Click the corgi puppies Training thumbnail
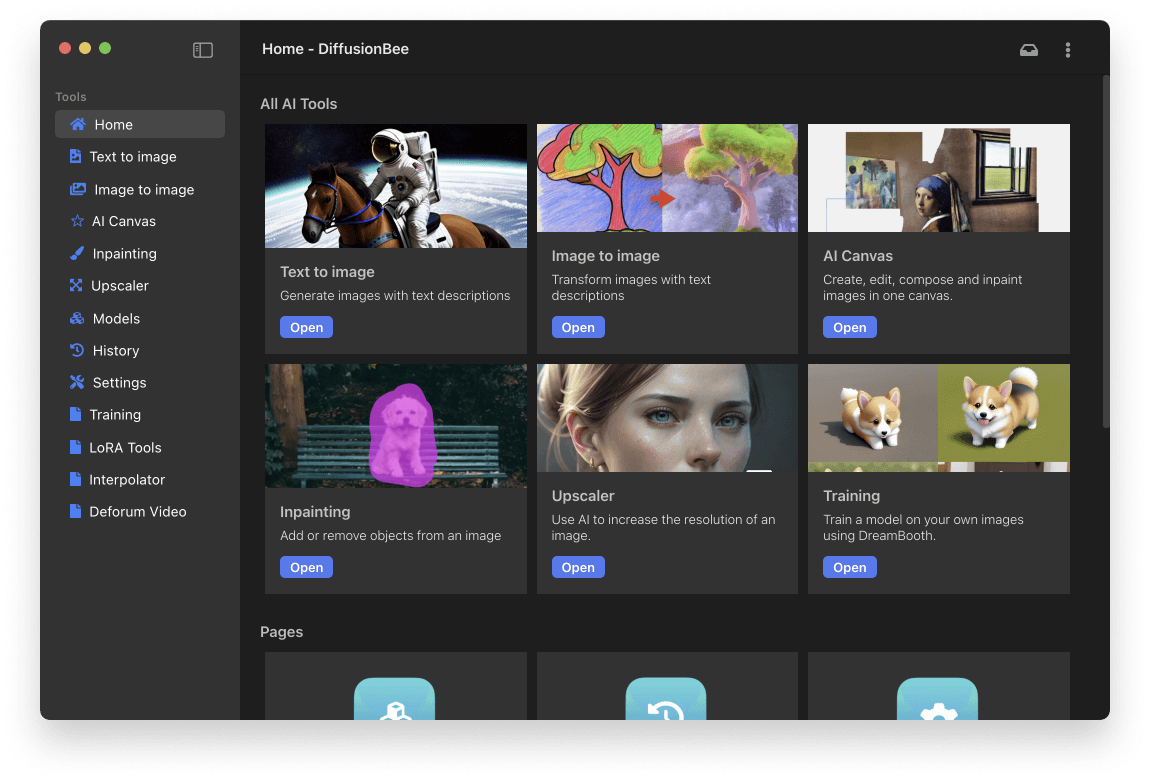1150x780 pixels. click(x=939, y=418)
